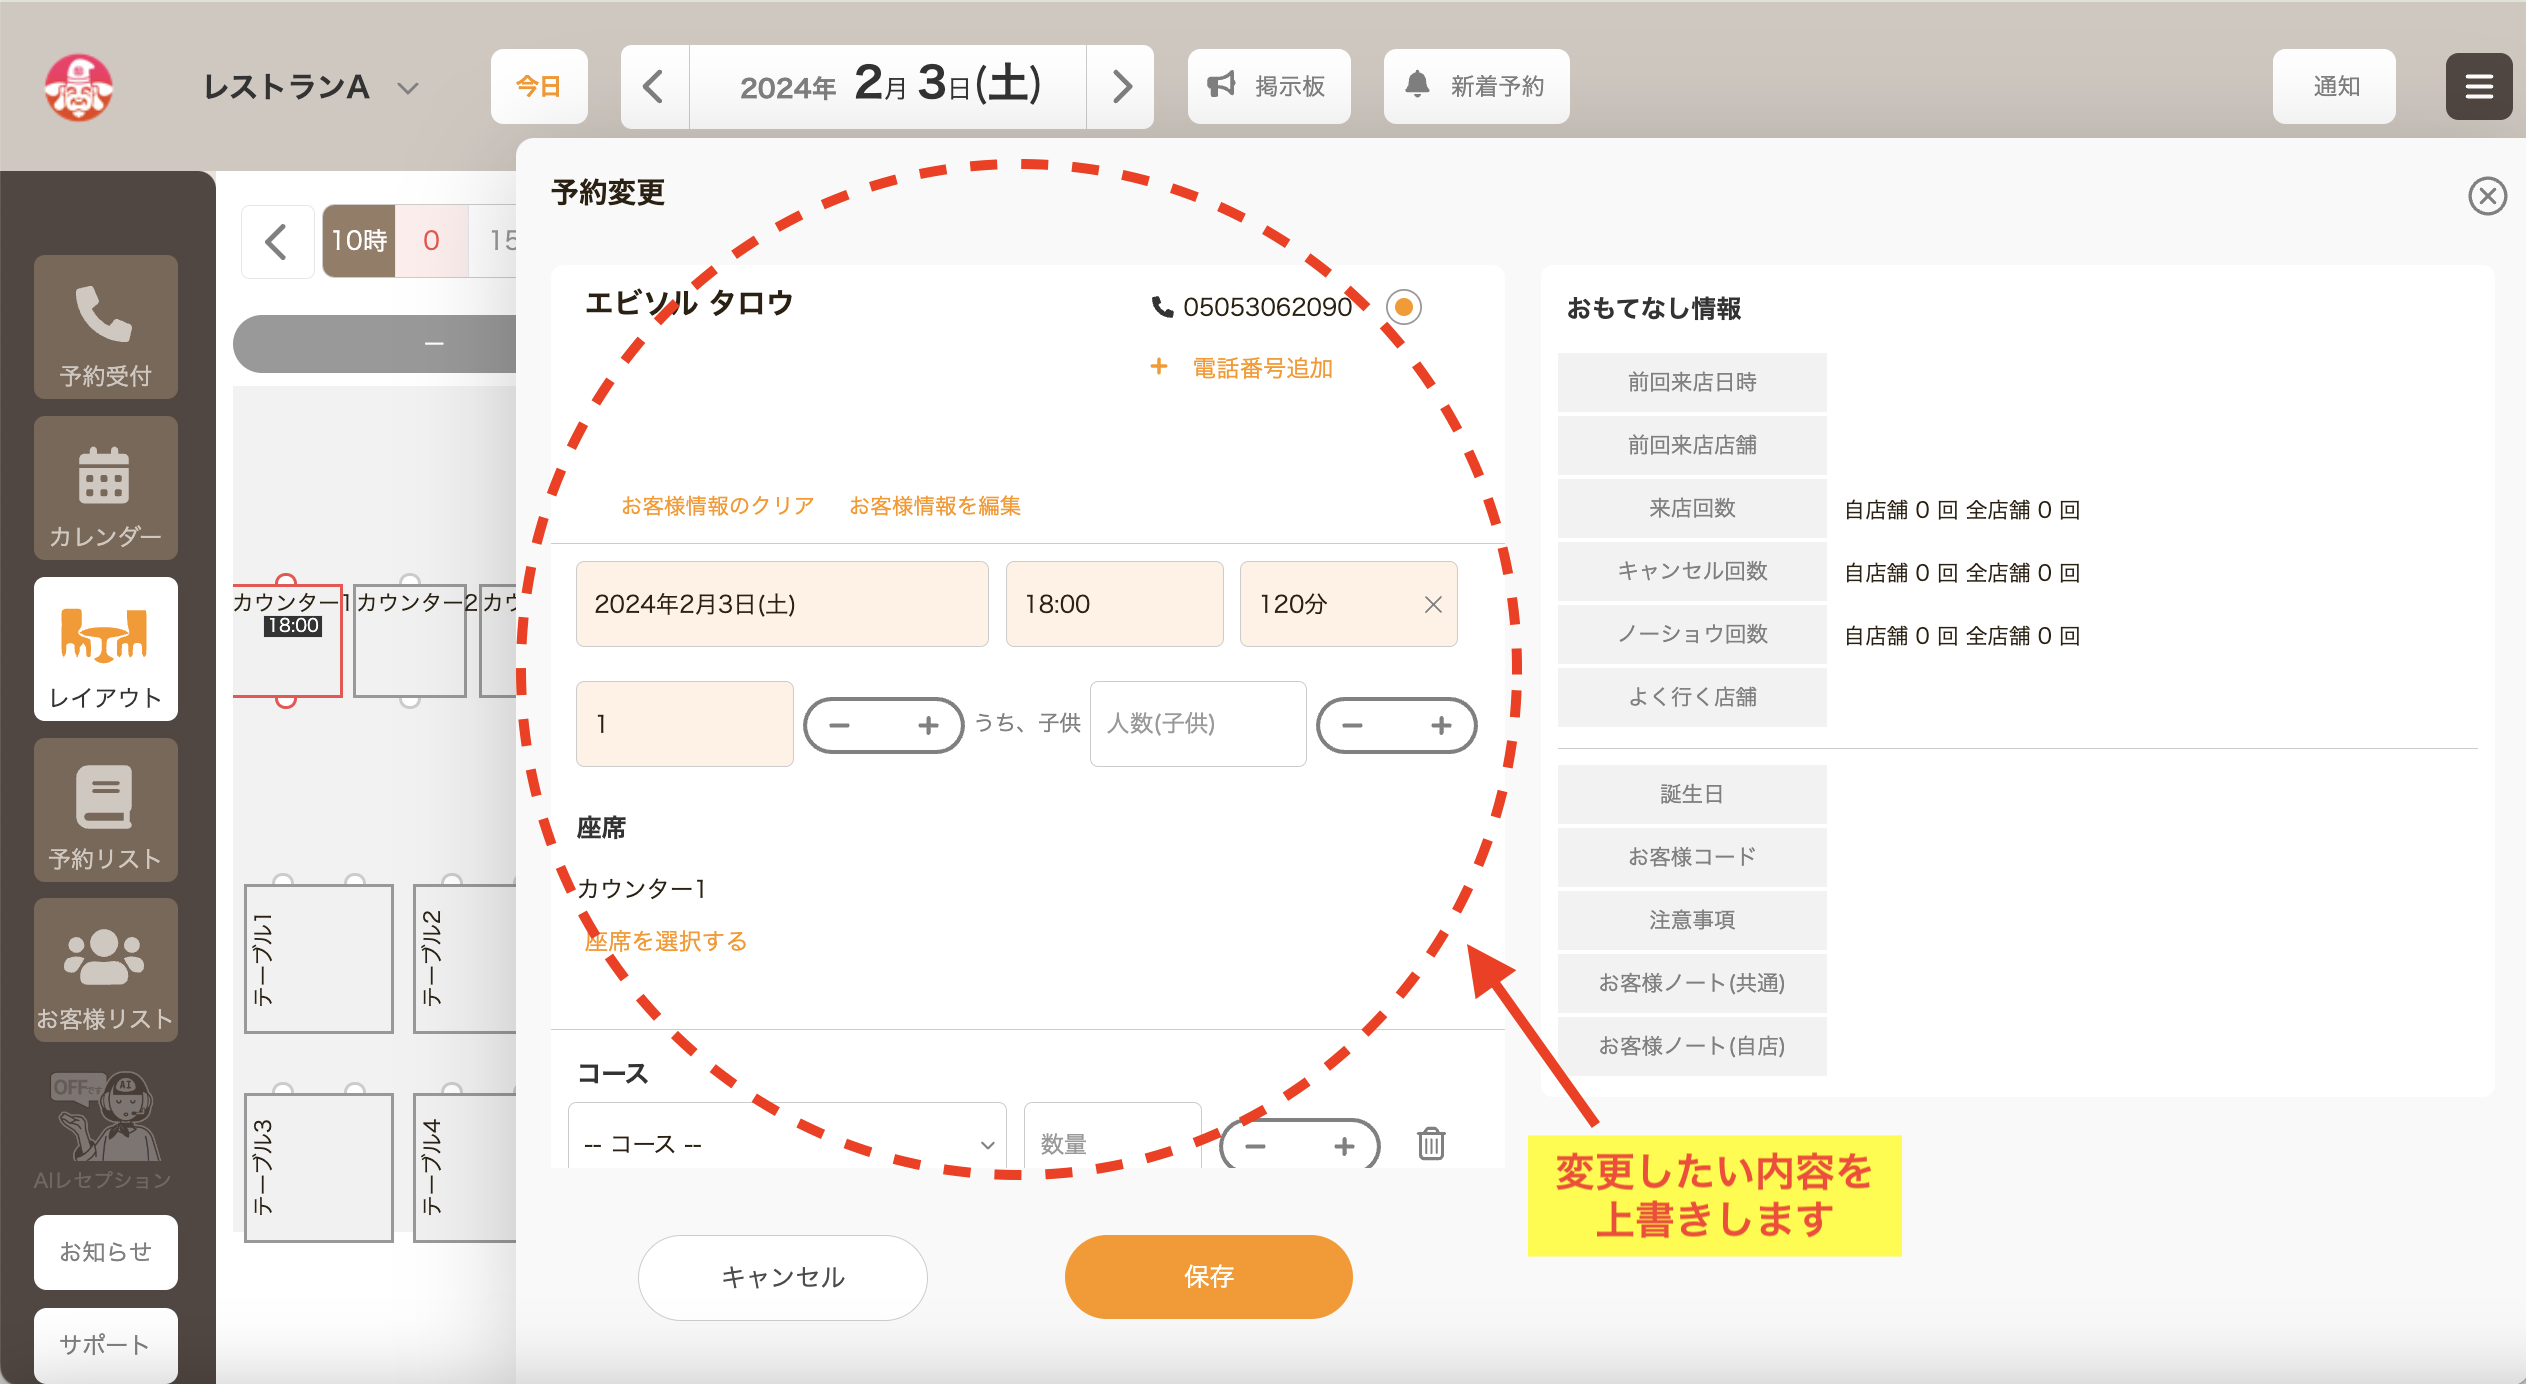Decrease course quantity with minus
2526x1384 pixels.
pyautogui.click(x=1256, y=1146)
